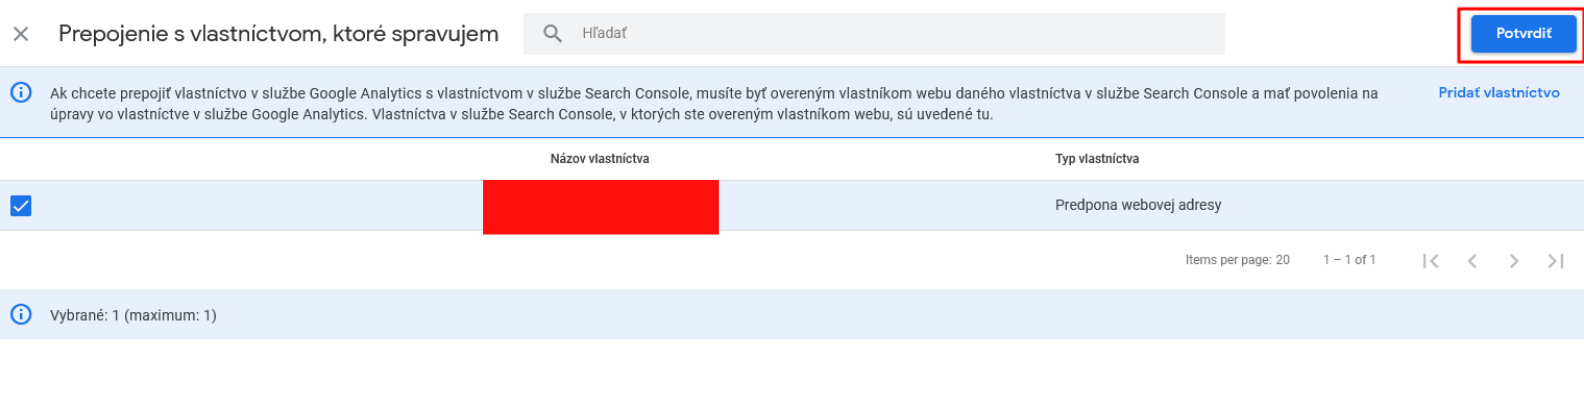Go to the previous page arrow
The image size is (1584, 396).
click(1472, 261)
